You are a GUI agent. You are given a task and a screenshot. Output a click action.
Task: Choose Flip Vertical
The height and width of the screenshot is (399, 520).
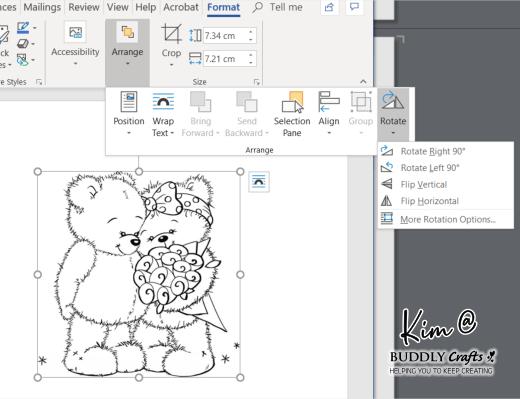445,184
